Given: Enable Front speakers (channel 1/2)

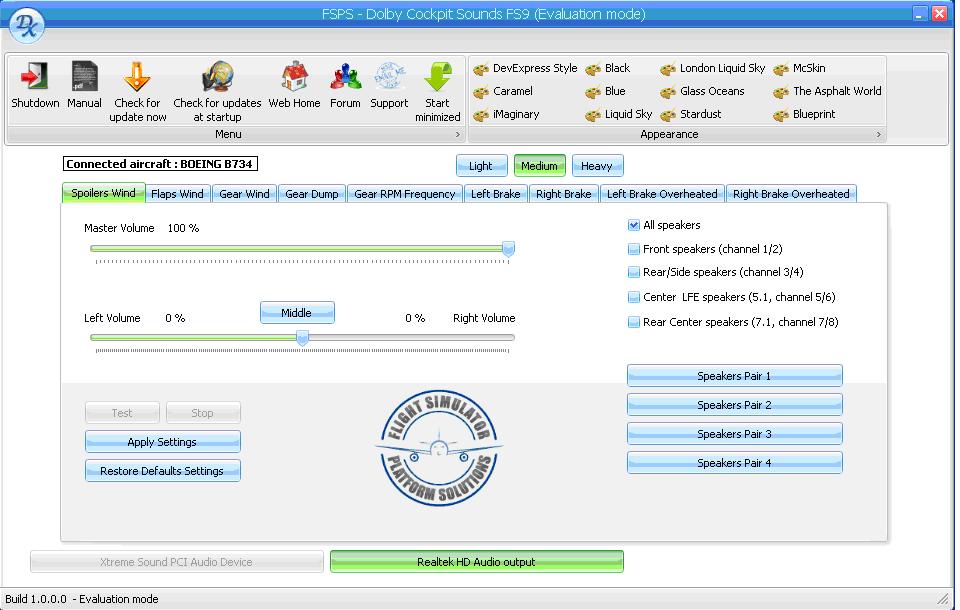Looking at the screenshot, I should coord(634,249).
